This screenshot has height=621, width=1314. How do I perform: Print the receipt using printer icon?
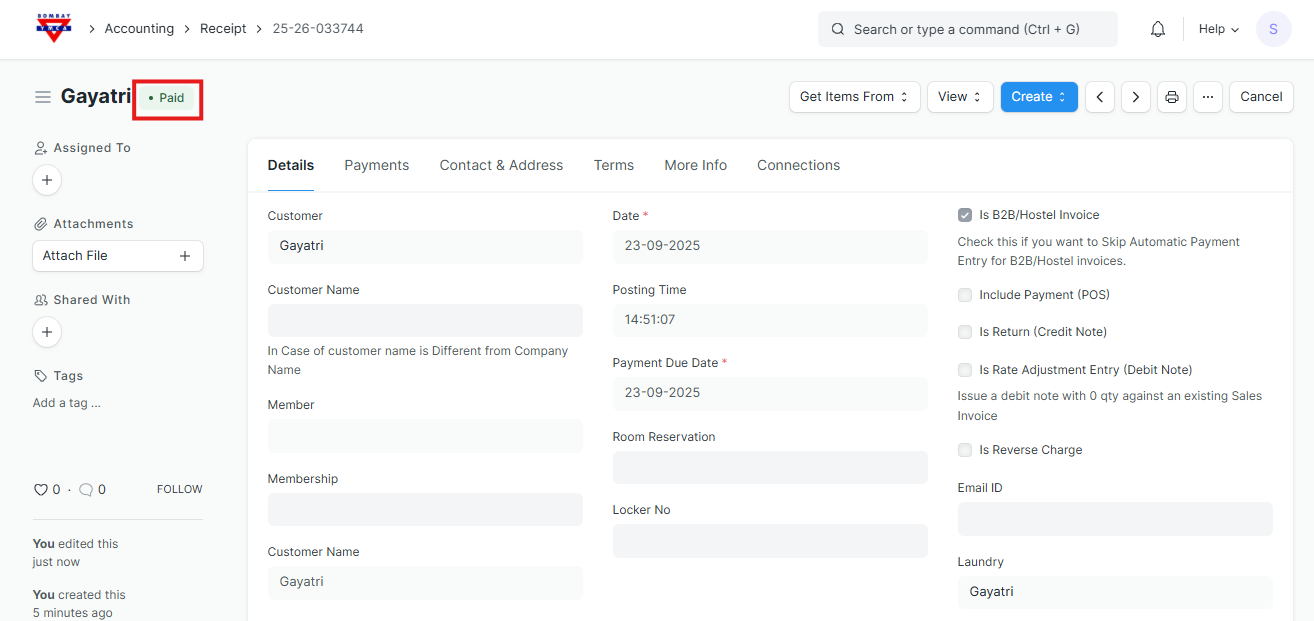(1172, 97)
